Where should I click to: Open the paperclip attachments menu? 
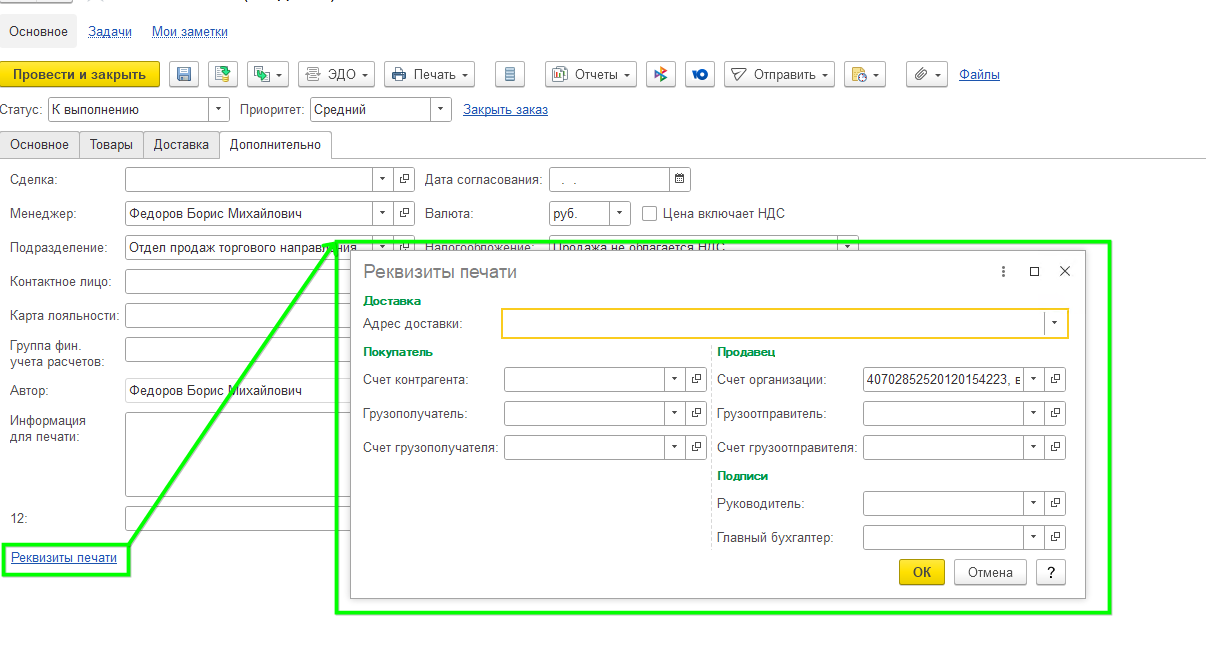coord(927,74)
